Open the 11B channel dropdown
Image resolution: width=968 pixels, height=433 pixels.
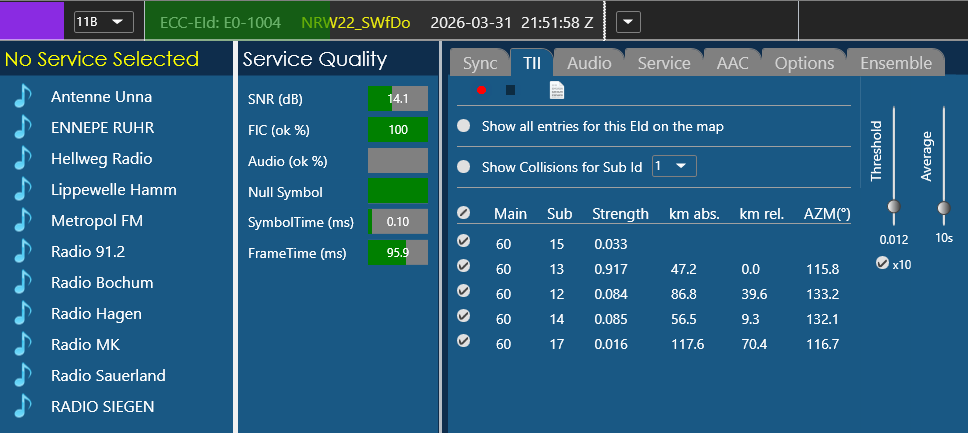coord(104,21)
